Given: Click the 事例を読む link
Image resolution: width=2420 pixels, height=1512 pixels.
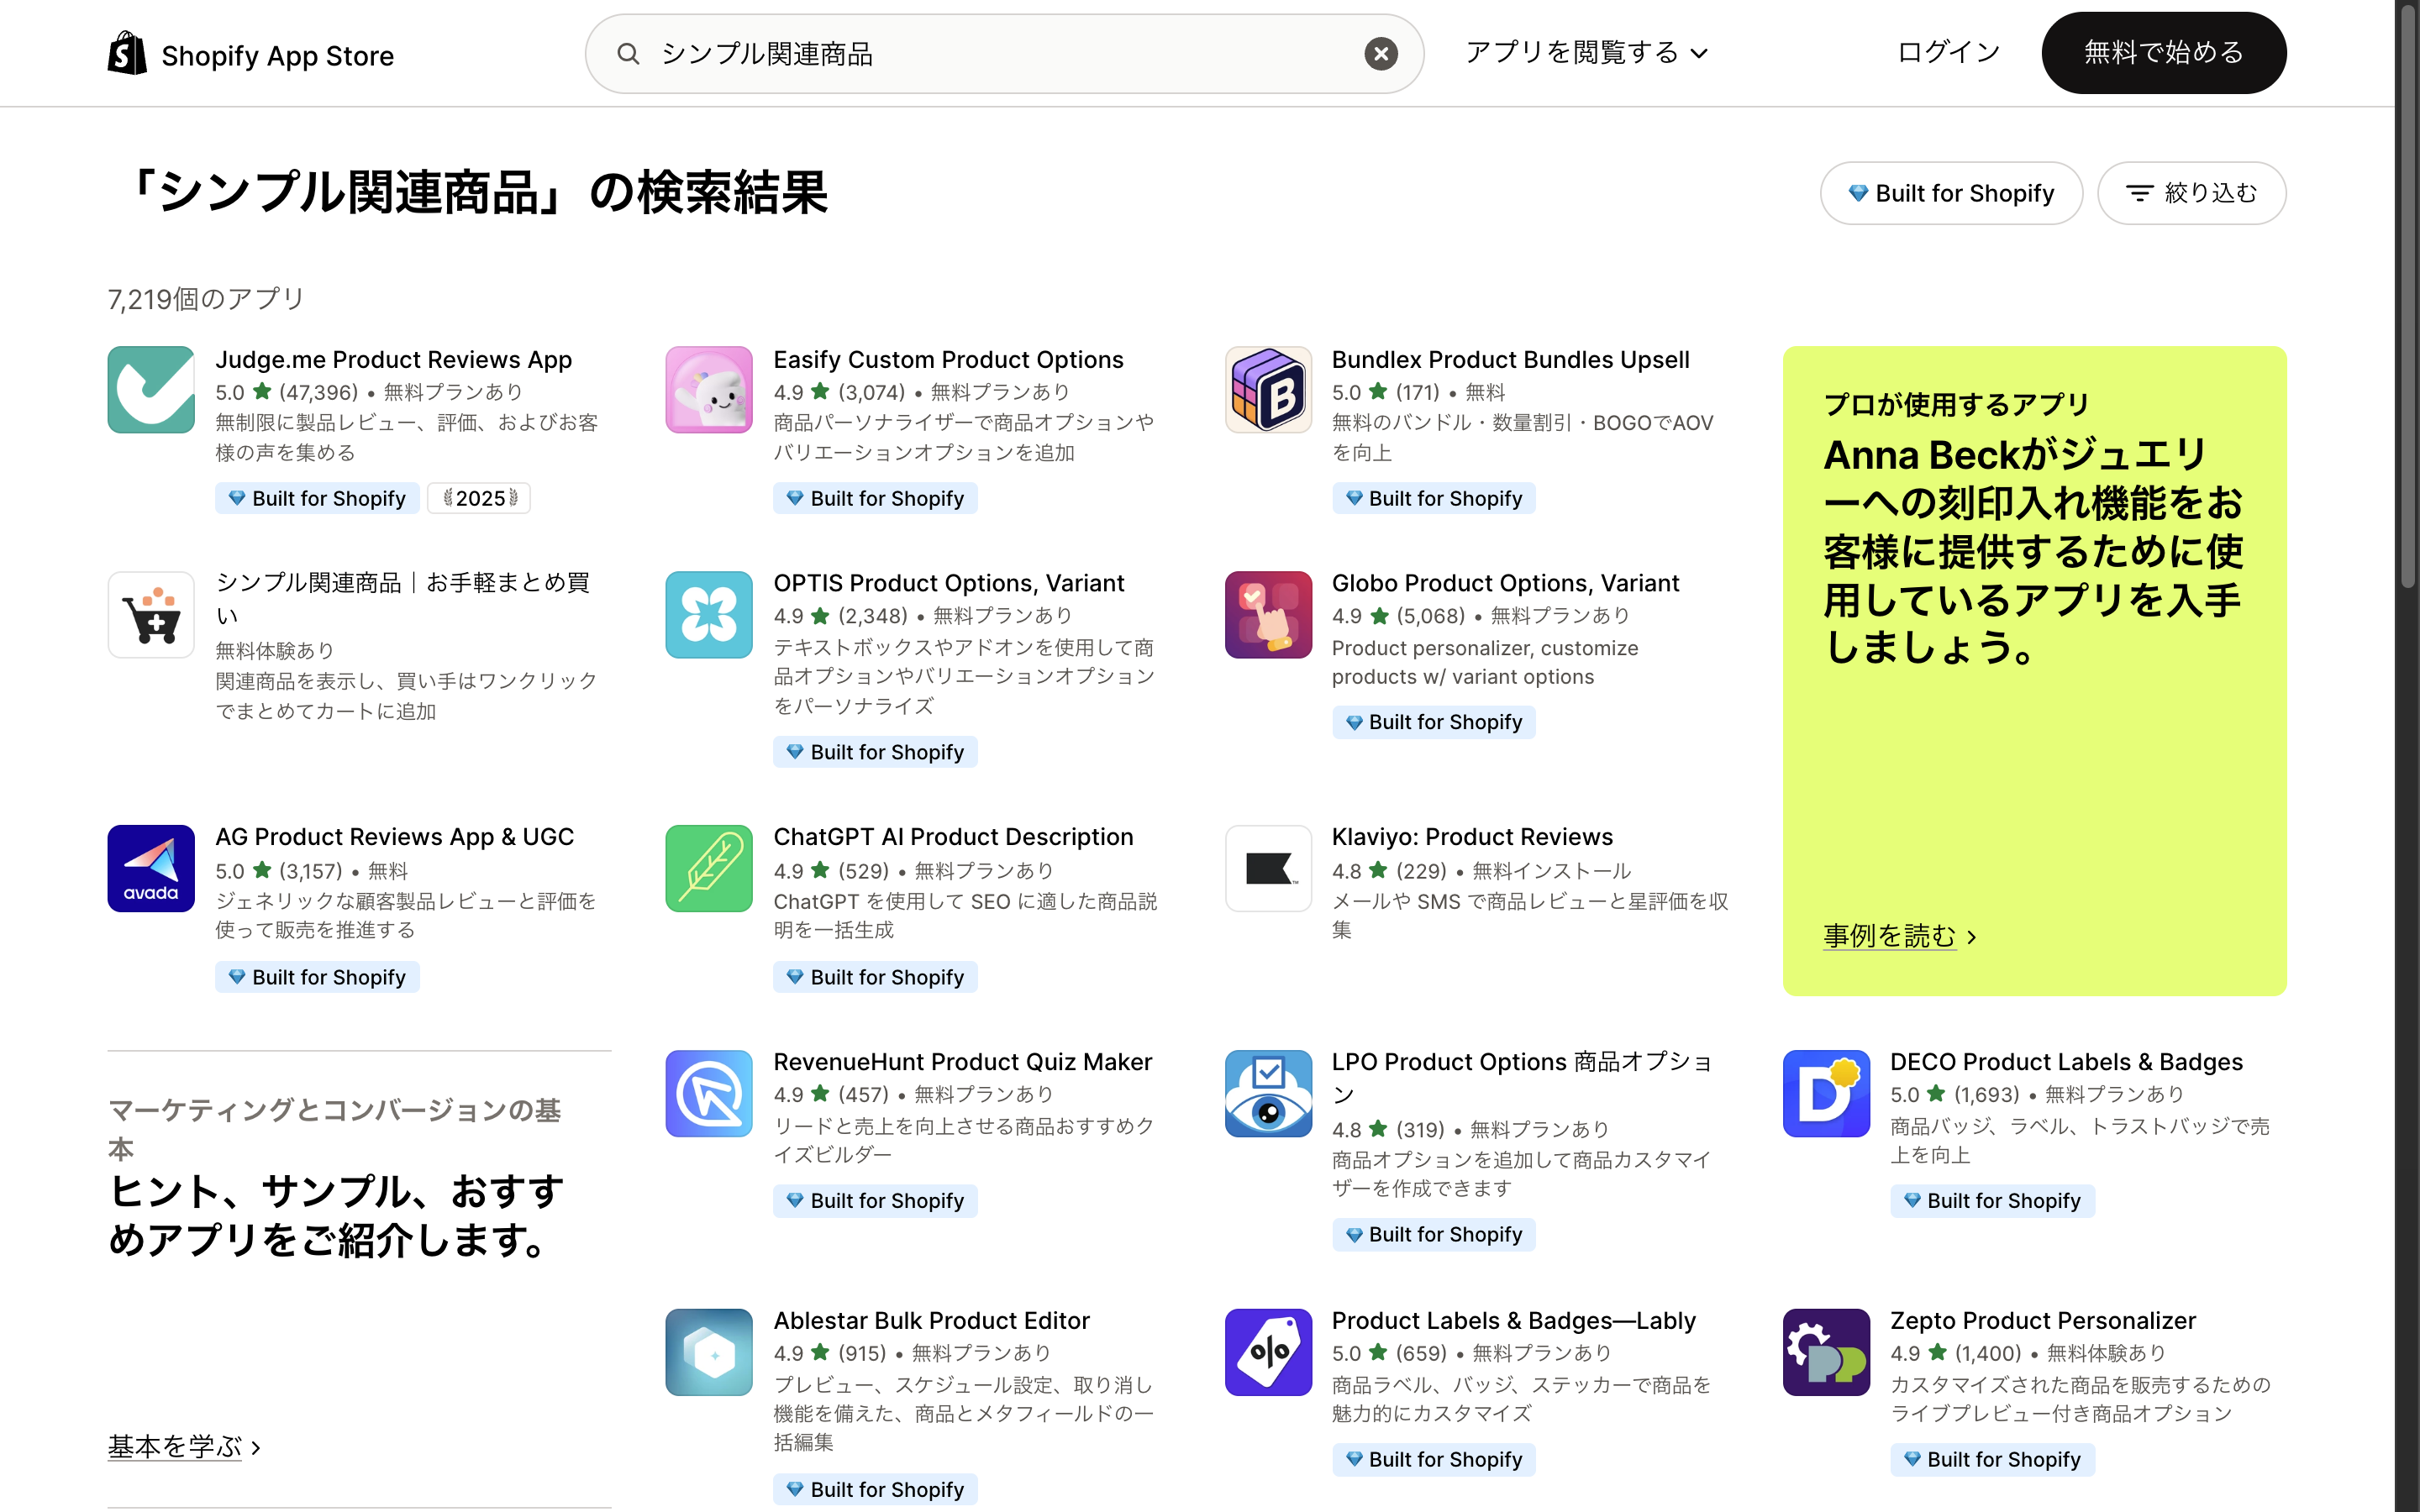Looking at the screenshot, I should point(1899,936).
